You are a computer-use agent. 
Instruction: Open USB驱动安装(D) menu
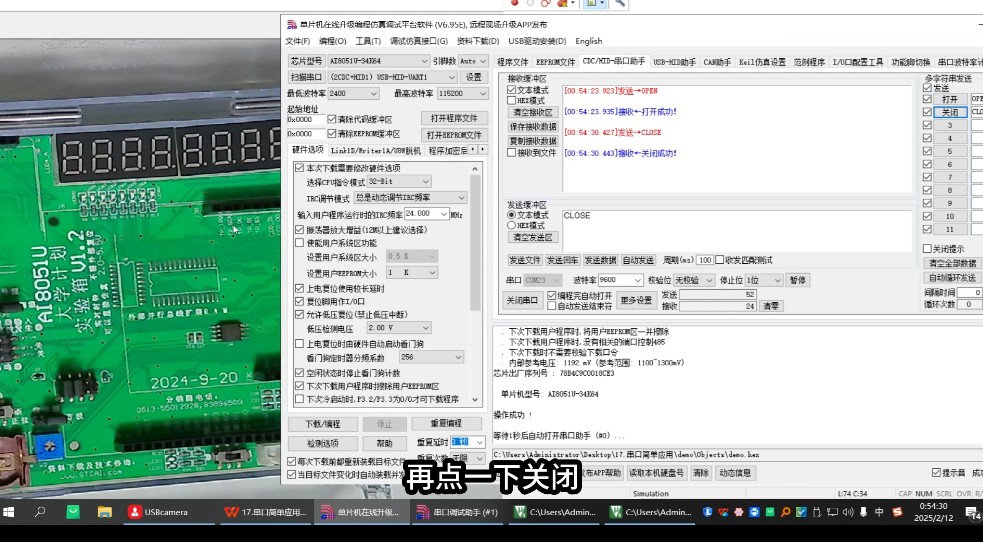(x=537, y=41)
